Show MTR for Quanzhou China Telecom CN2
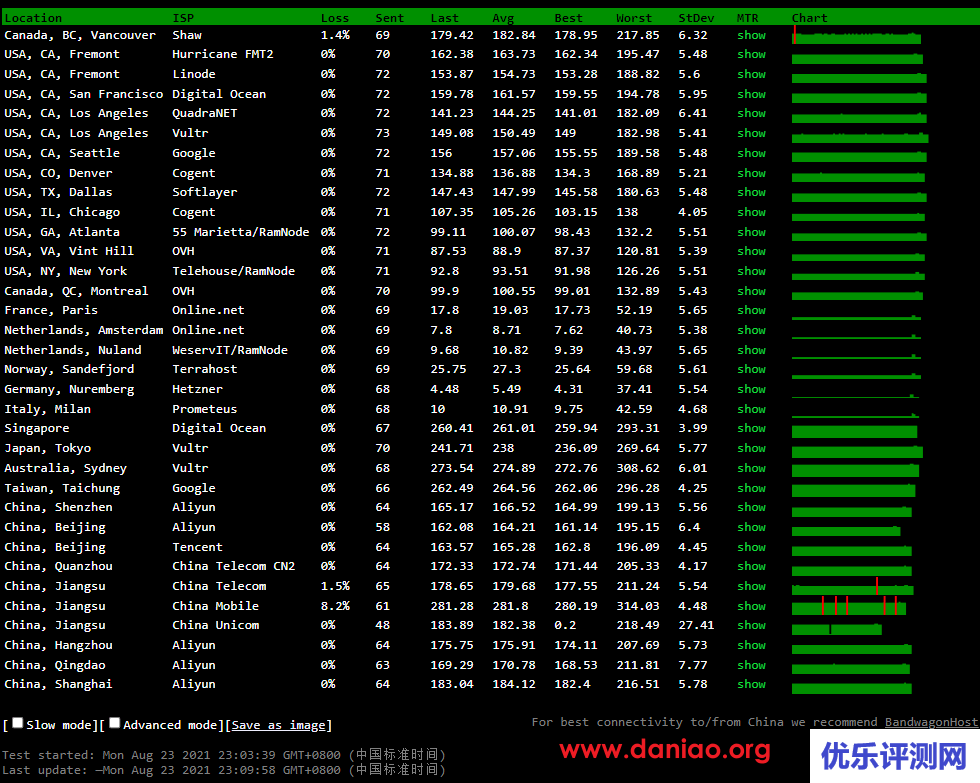This screenshot has height=783, width=980. coord(751,566)
